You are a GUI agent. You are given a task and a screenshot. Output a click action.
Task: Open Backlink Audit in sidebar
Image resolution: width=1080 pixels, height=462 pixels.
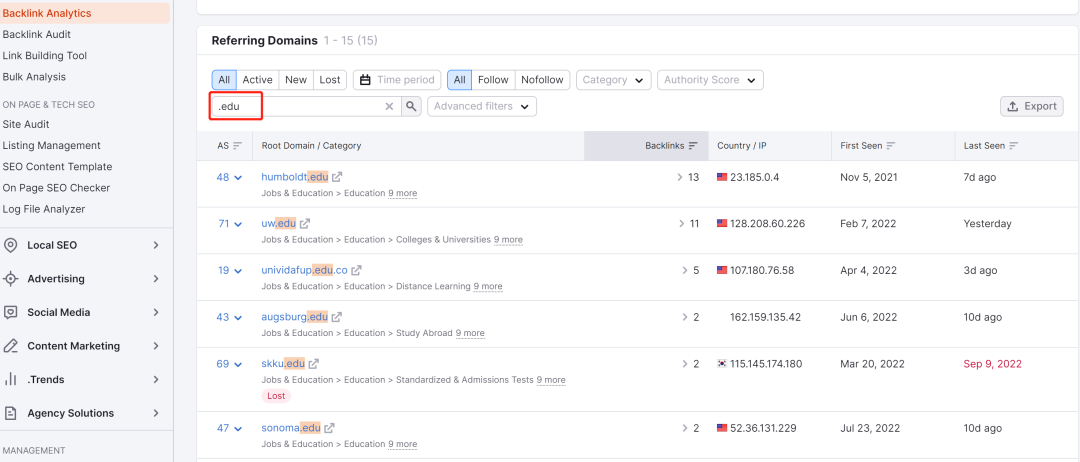pyautogui.click(x=37, y=34)
